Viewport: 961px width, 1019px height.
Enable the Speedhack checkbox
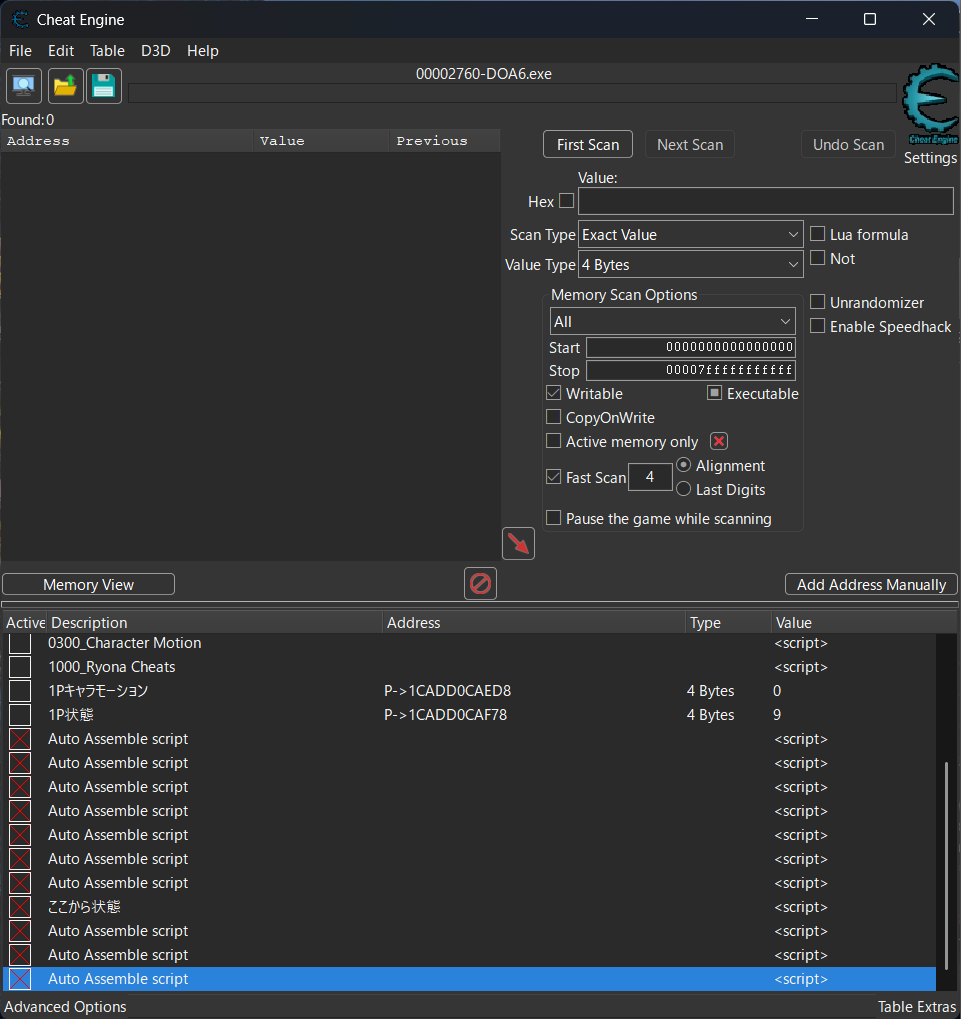coord(817,327)
